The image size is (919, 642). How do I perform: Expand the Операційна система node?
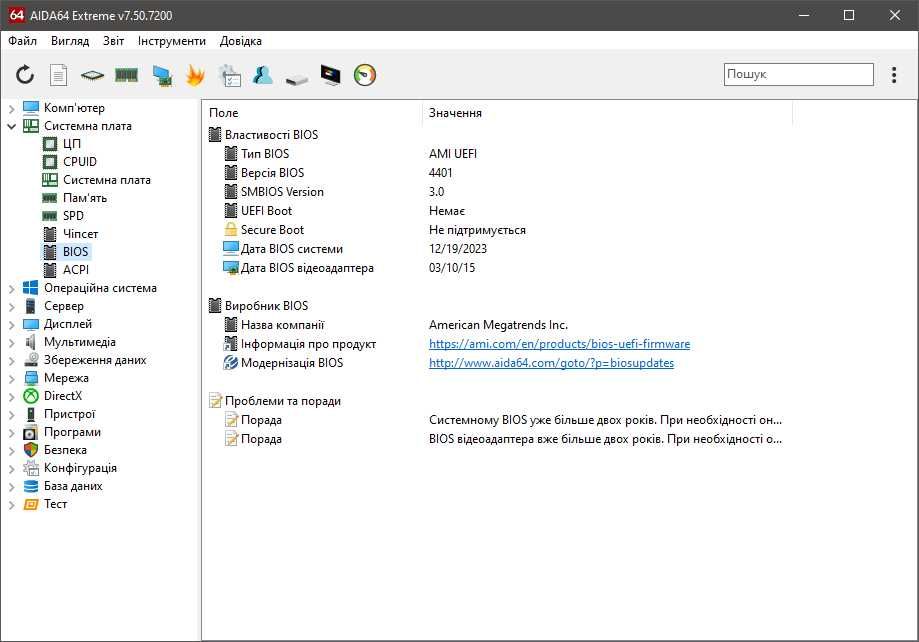click(x=11, y=288)
